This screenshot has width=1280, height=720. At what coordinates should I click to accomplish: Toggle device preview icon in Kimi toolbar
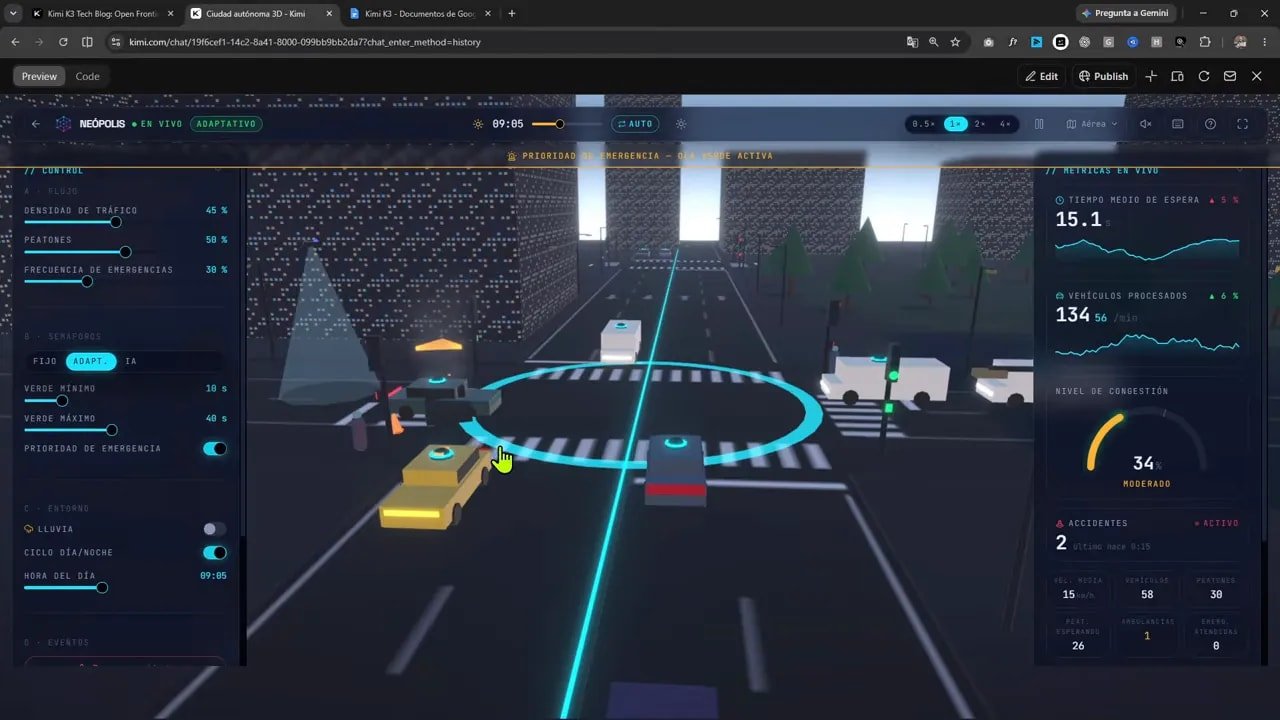(1177, 76)
